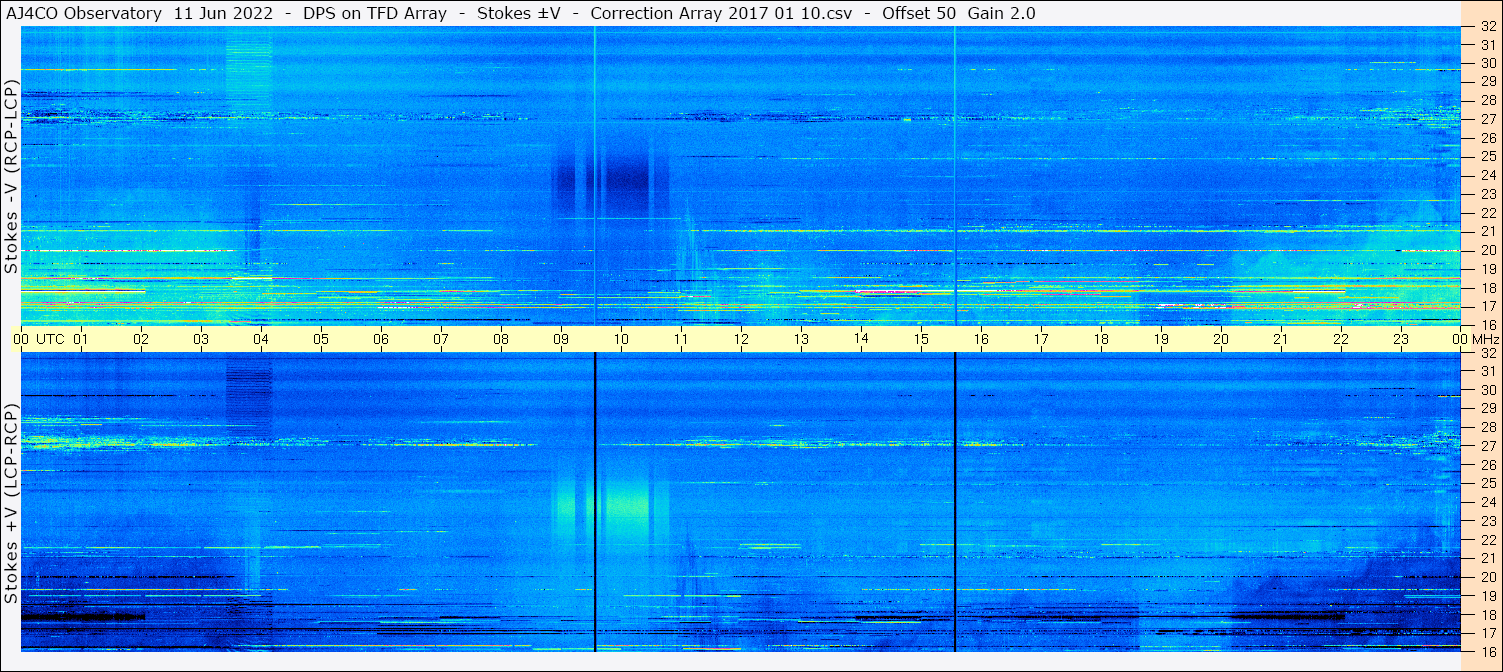Click the '06' hour tick on time axis
The image size is (1503, 672).
coord(381,339)
